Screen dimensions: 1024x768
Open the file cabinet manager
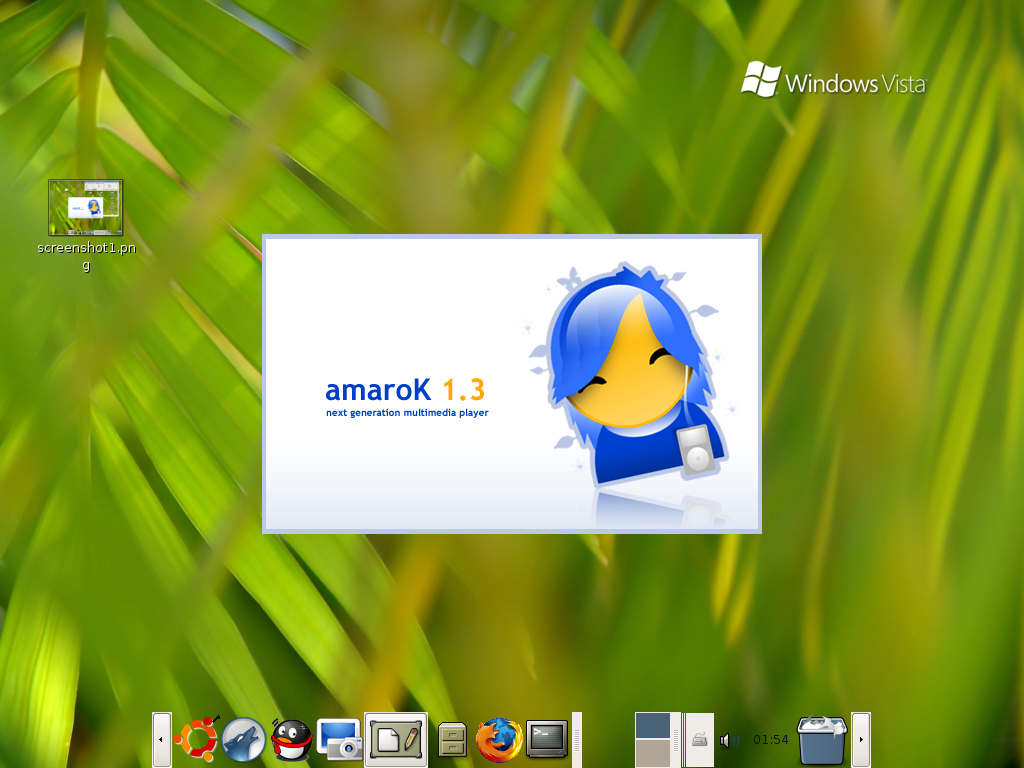pos(452,739)
